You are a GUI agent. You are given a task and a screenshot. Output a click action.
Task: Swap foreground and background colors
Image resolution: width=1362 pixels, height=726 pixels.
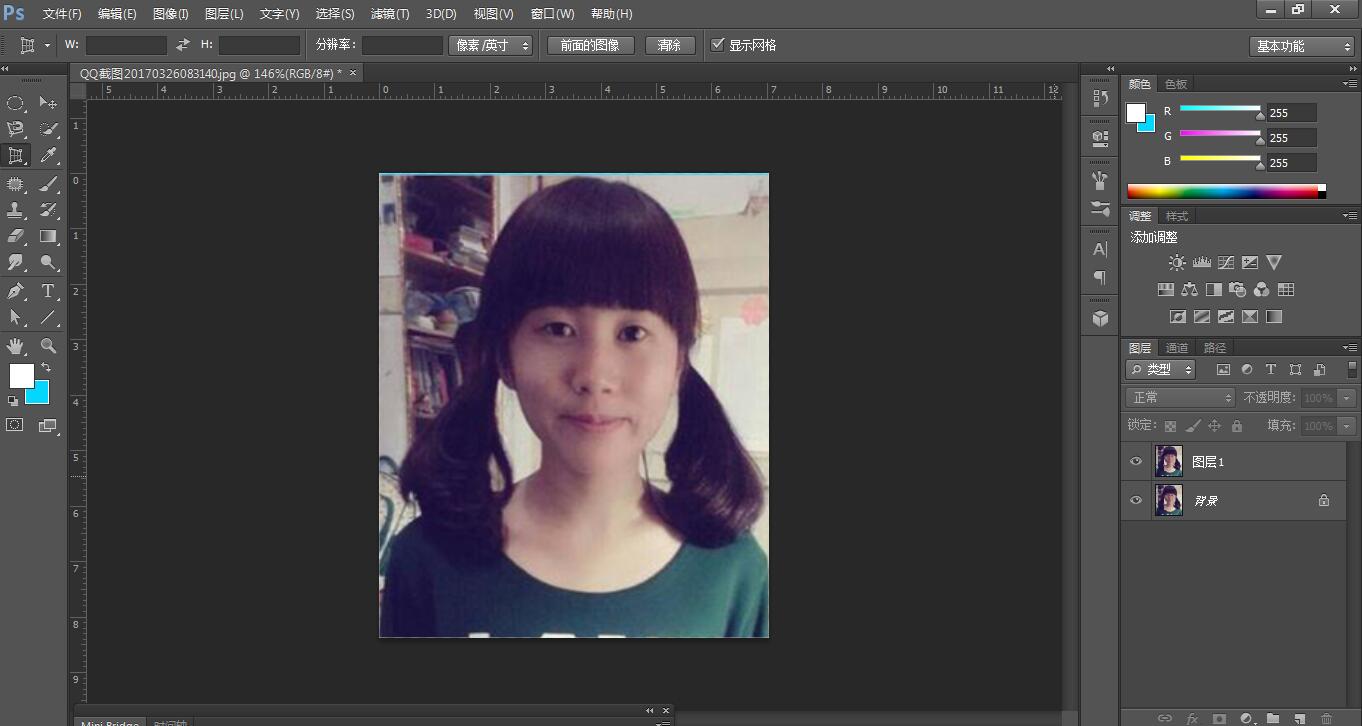(46, 368)
